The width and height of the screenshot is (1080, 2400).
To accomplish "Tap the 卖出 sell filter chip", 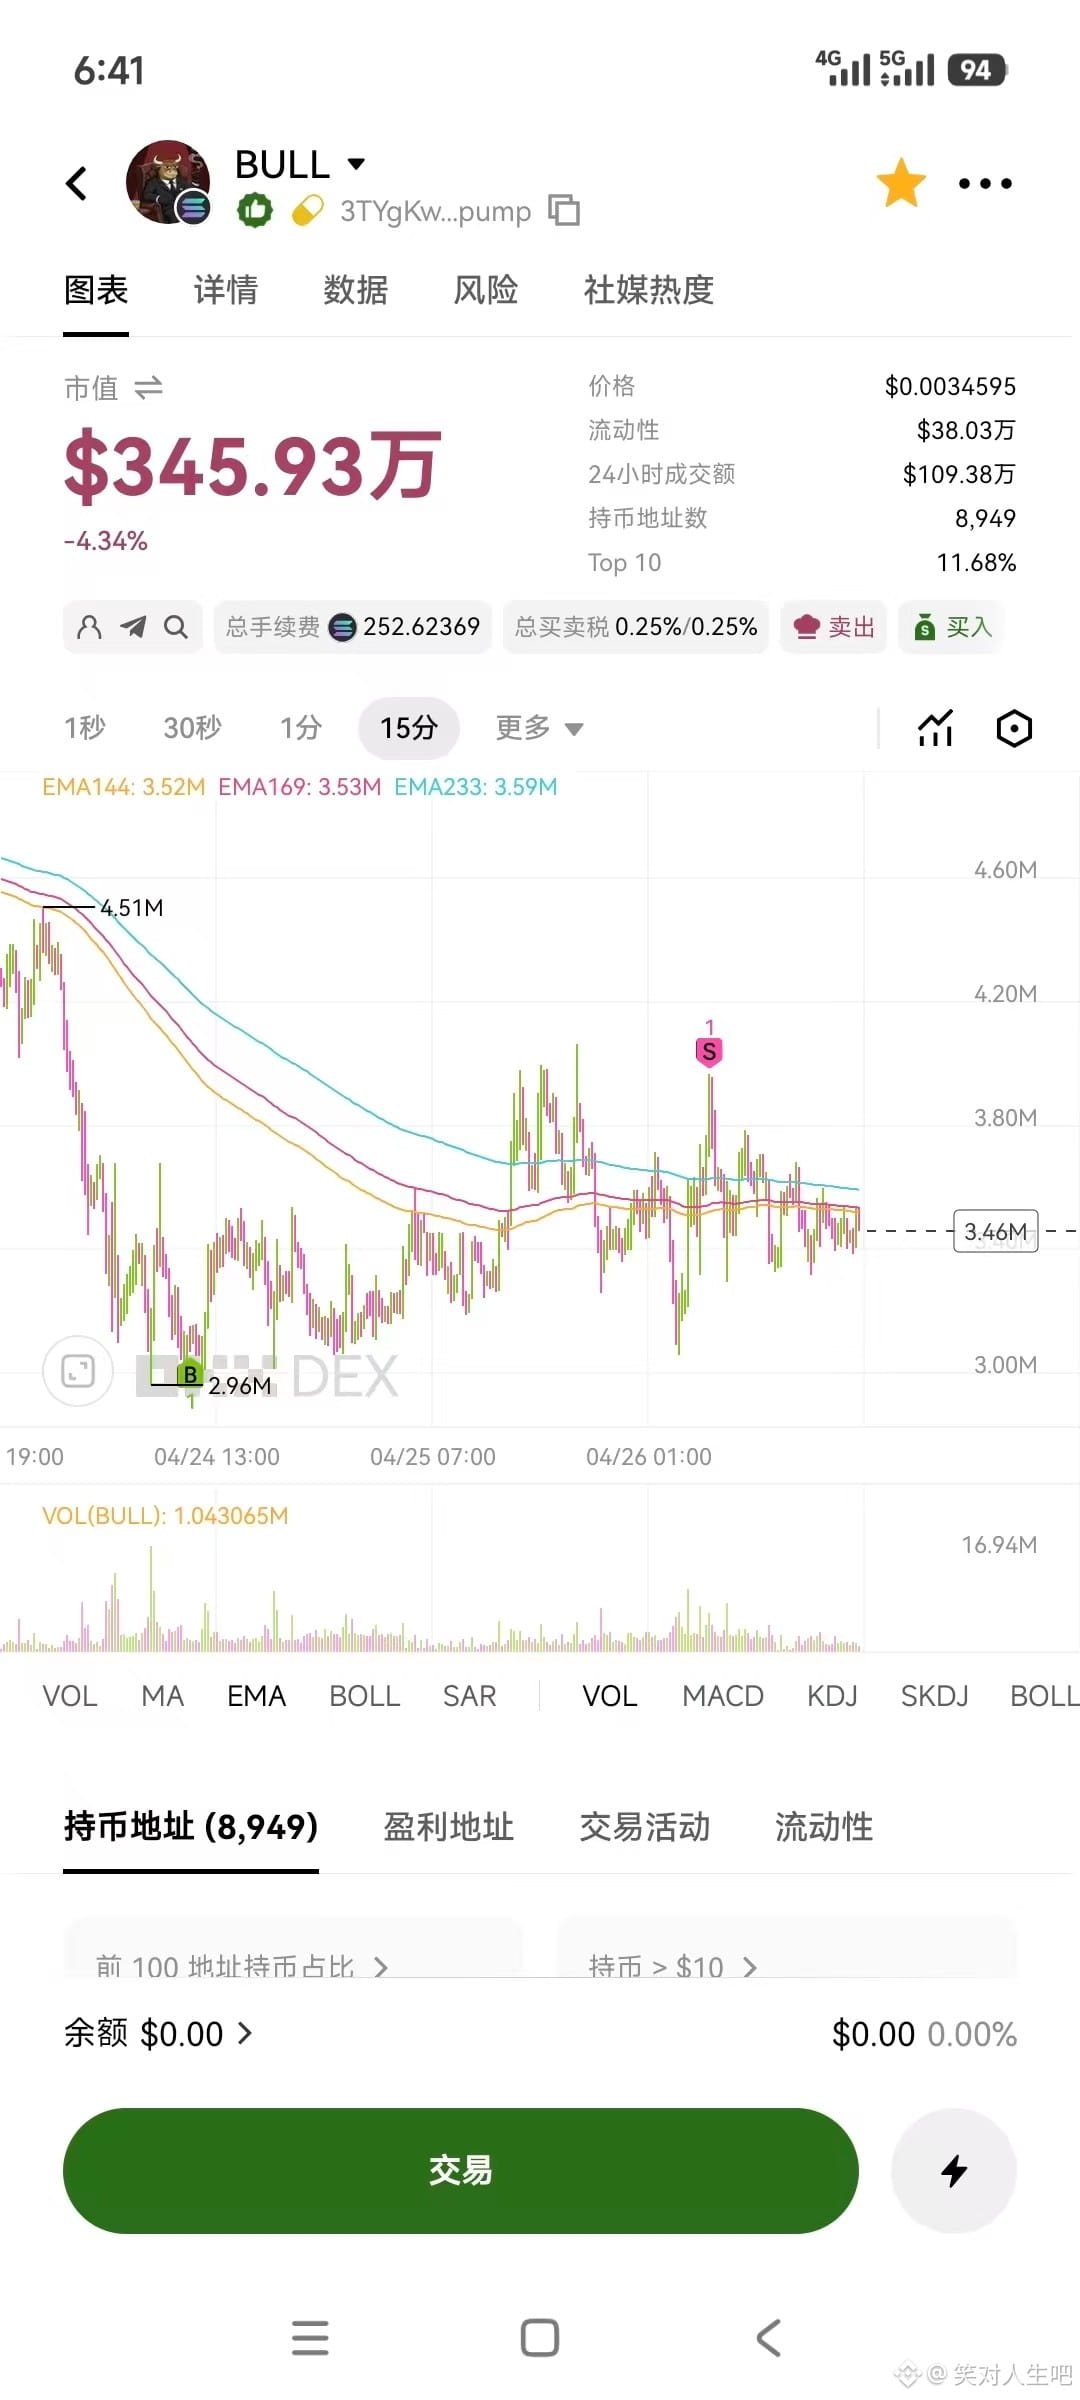I will pyautogui.click(x=834, y=627).
